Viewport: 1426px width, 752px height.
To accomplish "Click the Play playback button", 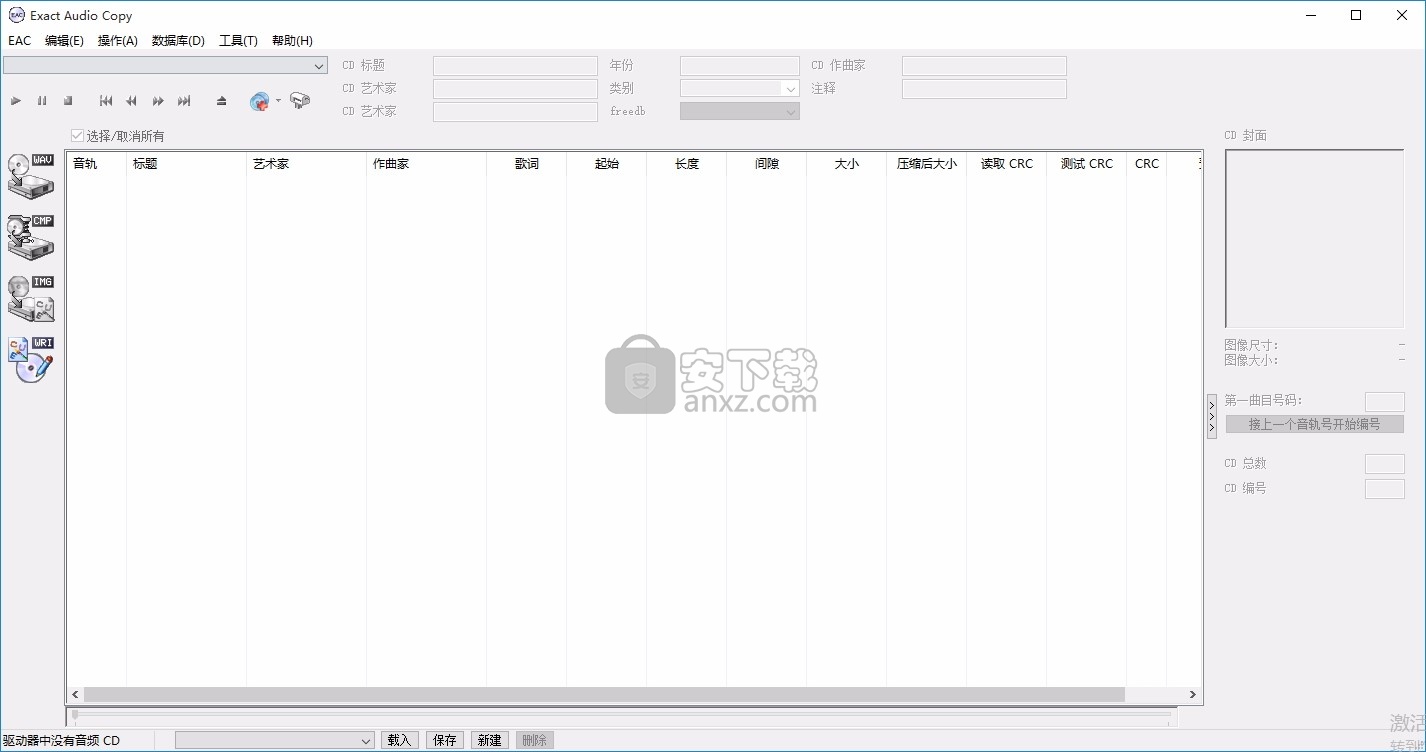I will coord(16,101).
